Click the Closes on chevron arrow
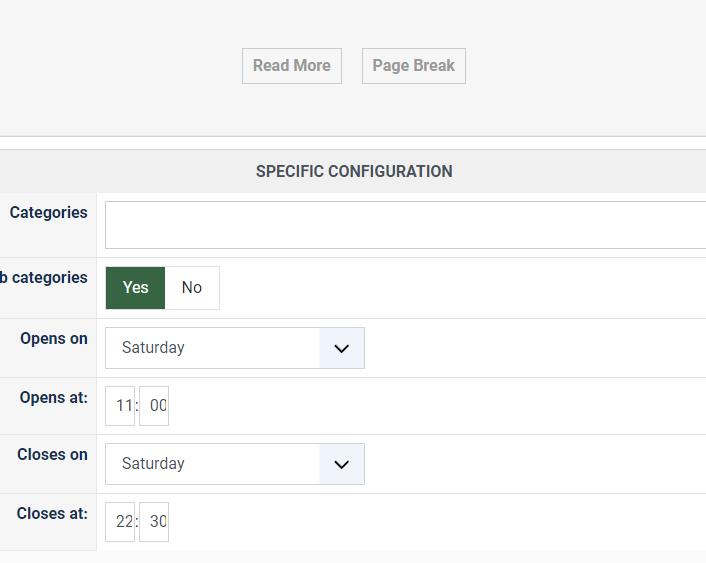This screenshot has height=563, width=706. click(x=342, y=464)
